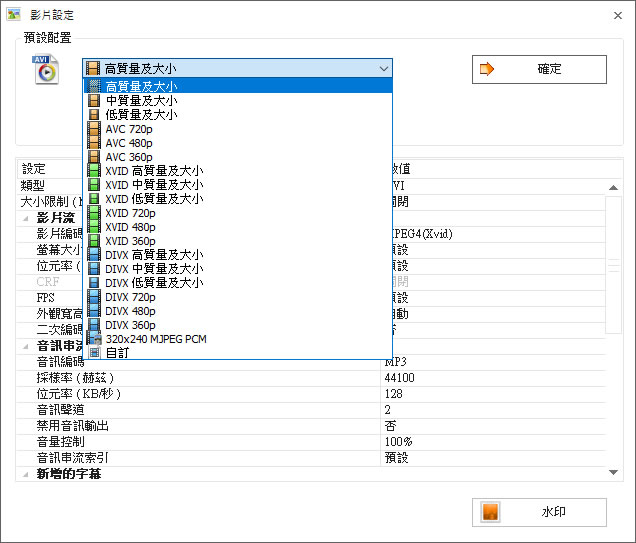Click the FPS row label
Viewport: 636px width, 543px height.
point(45,298)
